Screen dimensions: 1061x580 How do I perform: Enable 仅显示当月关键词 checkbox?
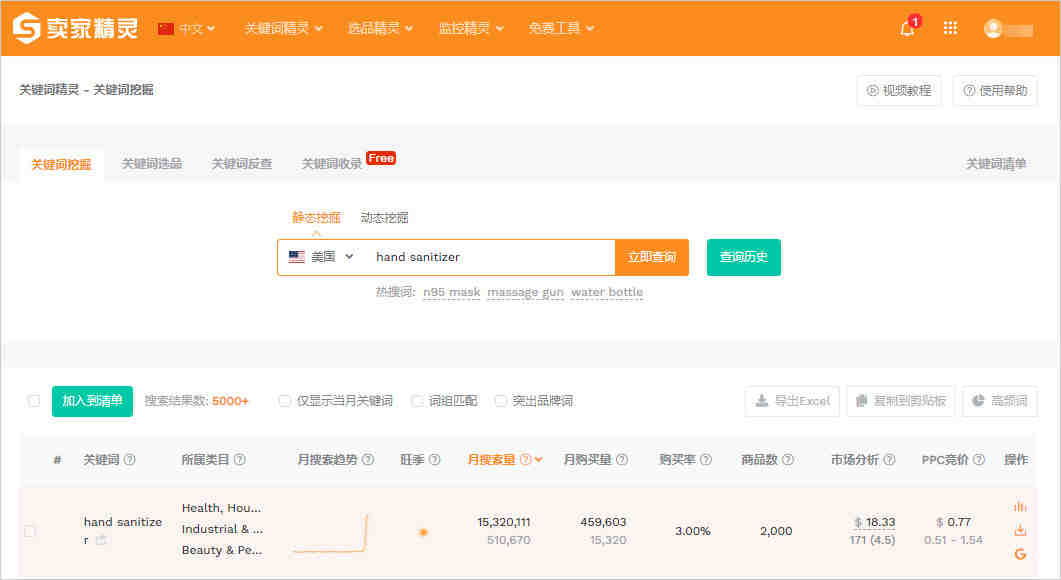285,401
